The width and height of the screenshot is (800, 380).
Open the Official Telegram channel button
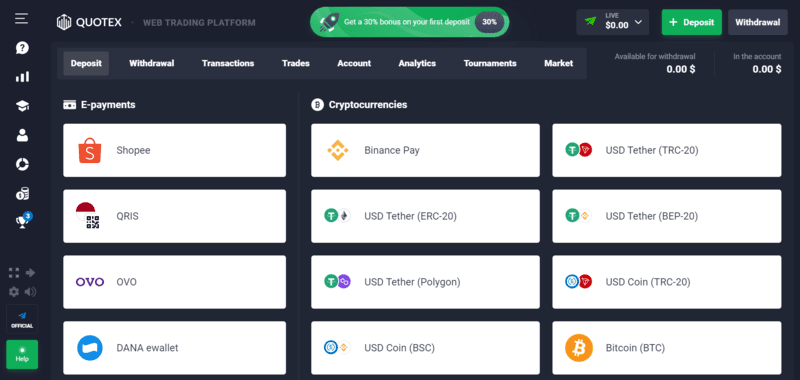click(x=22, y=319)
